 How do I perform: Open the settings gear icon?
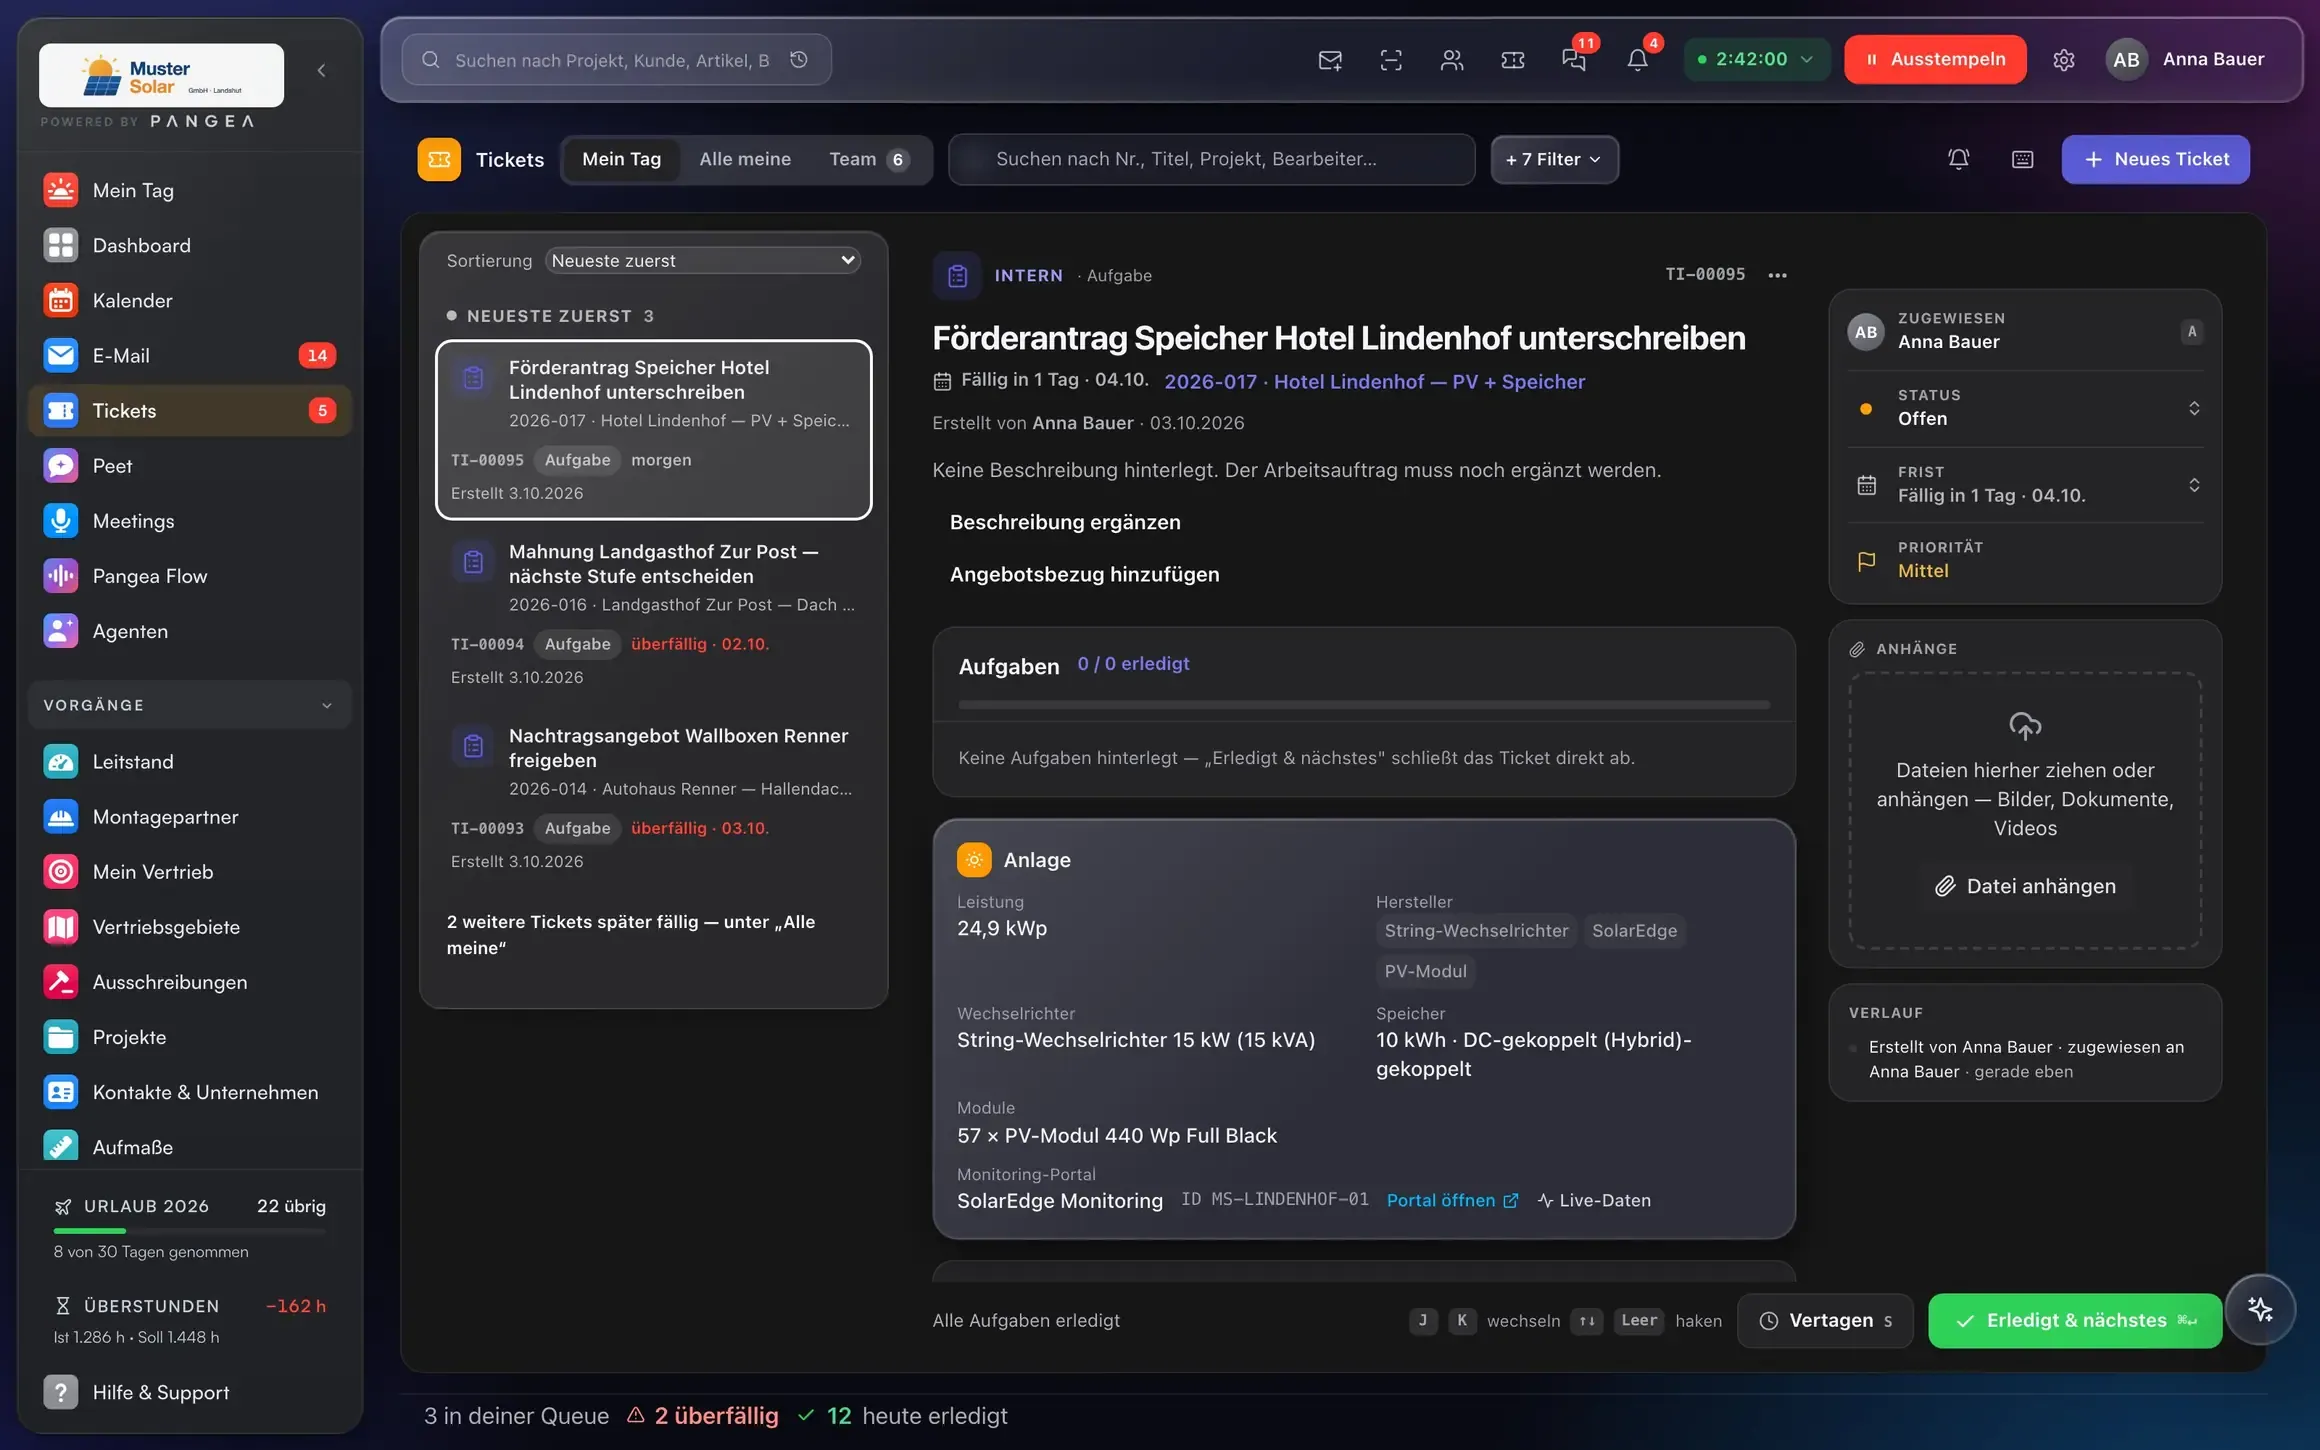click(x=2064, y=60)
